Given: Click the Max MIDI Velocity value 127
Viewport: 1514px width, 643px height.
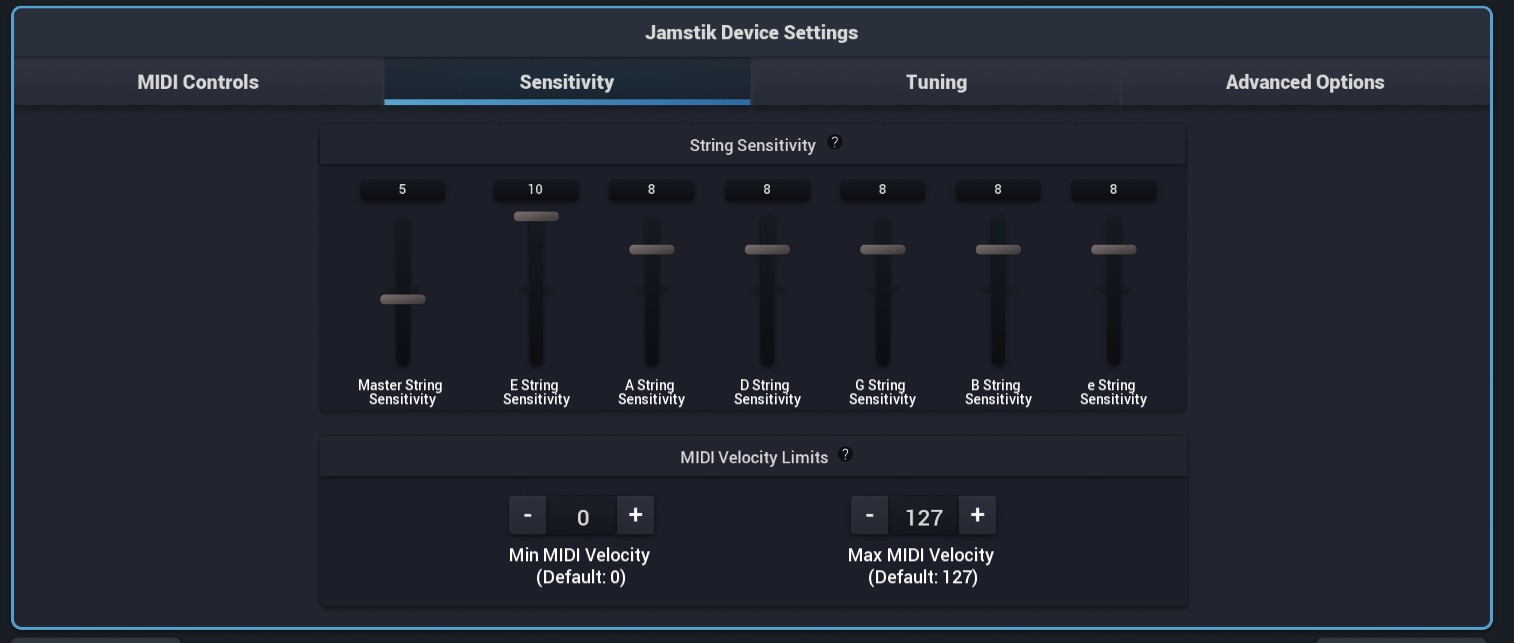Looking at the screenshot, I should coord(924,517).
